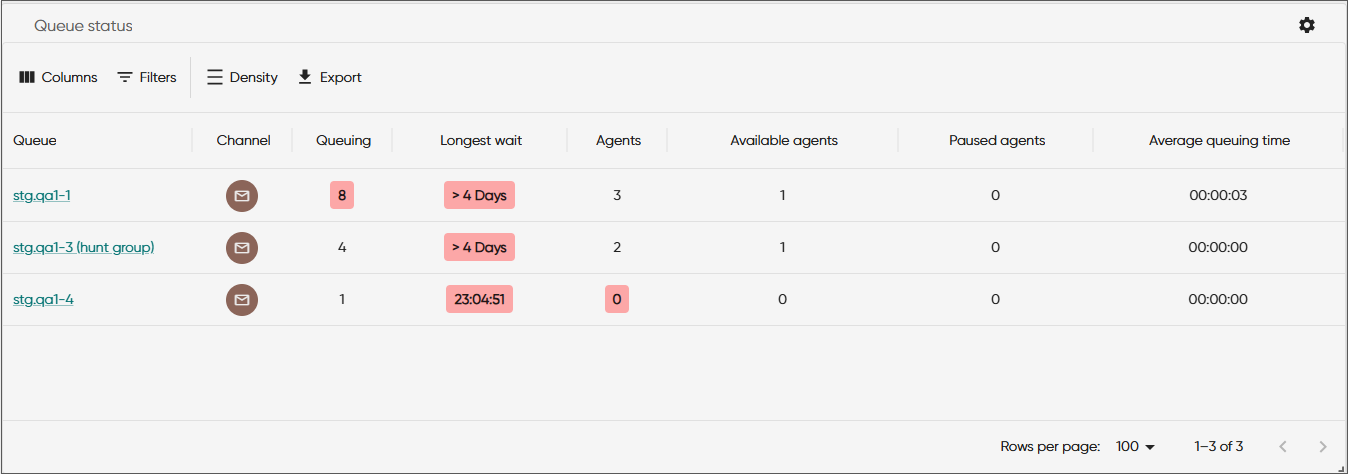Expand the Rows per page dropdown
The width and height of the screenshot is (1348, 474).
[1135, 447]
